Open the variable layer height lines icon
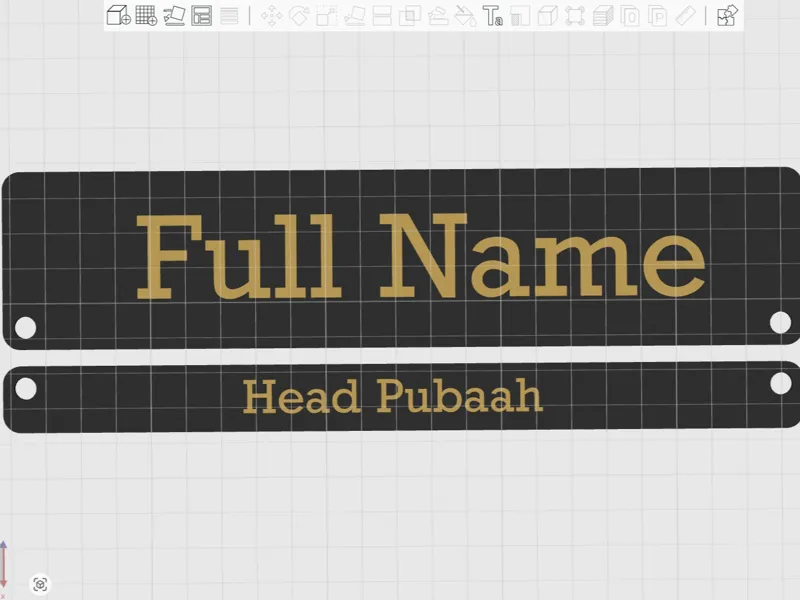800x600 pixels. tap(229, 15)
